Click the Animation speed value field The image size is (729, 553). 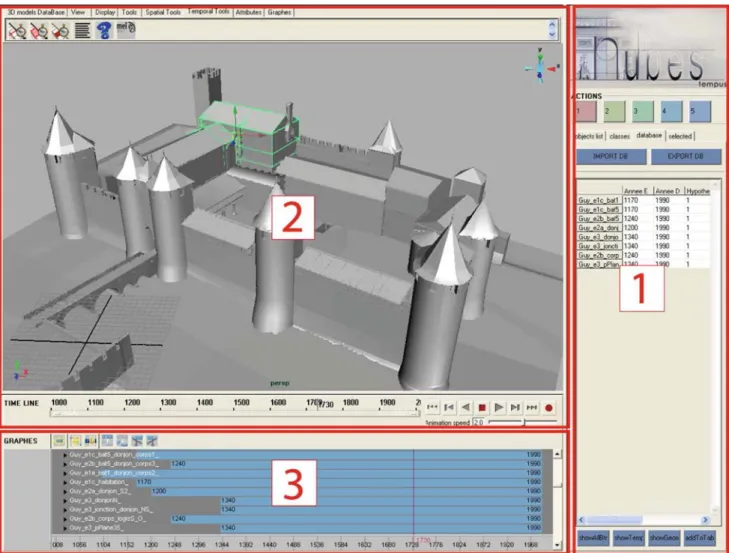(478, 422)
